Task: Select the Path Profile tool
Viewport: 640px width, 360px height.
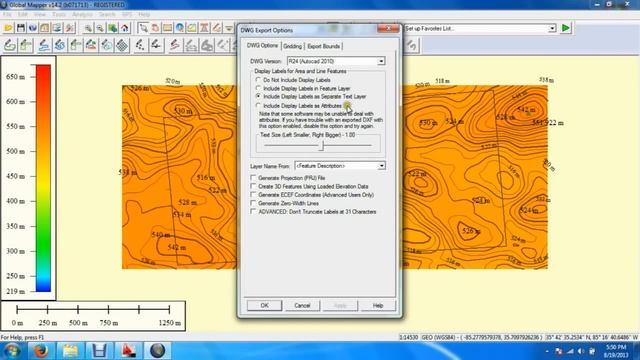Action: pos(192,28)
